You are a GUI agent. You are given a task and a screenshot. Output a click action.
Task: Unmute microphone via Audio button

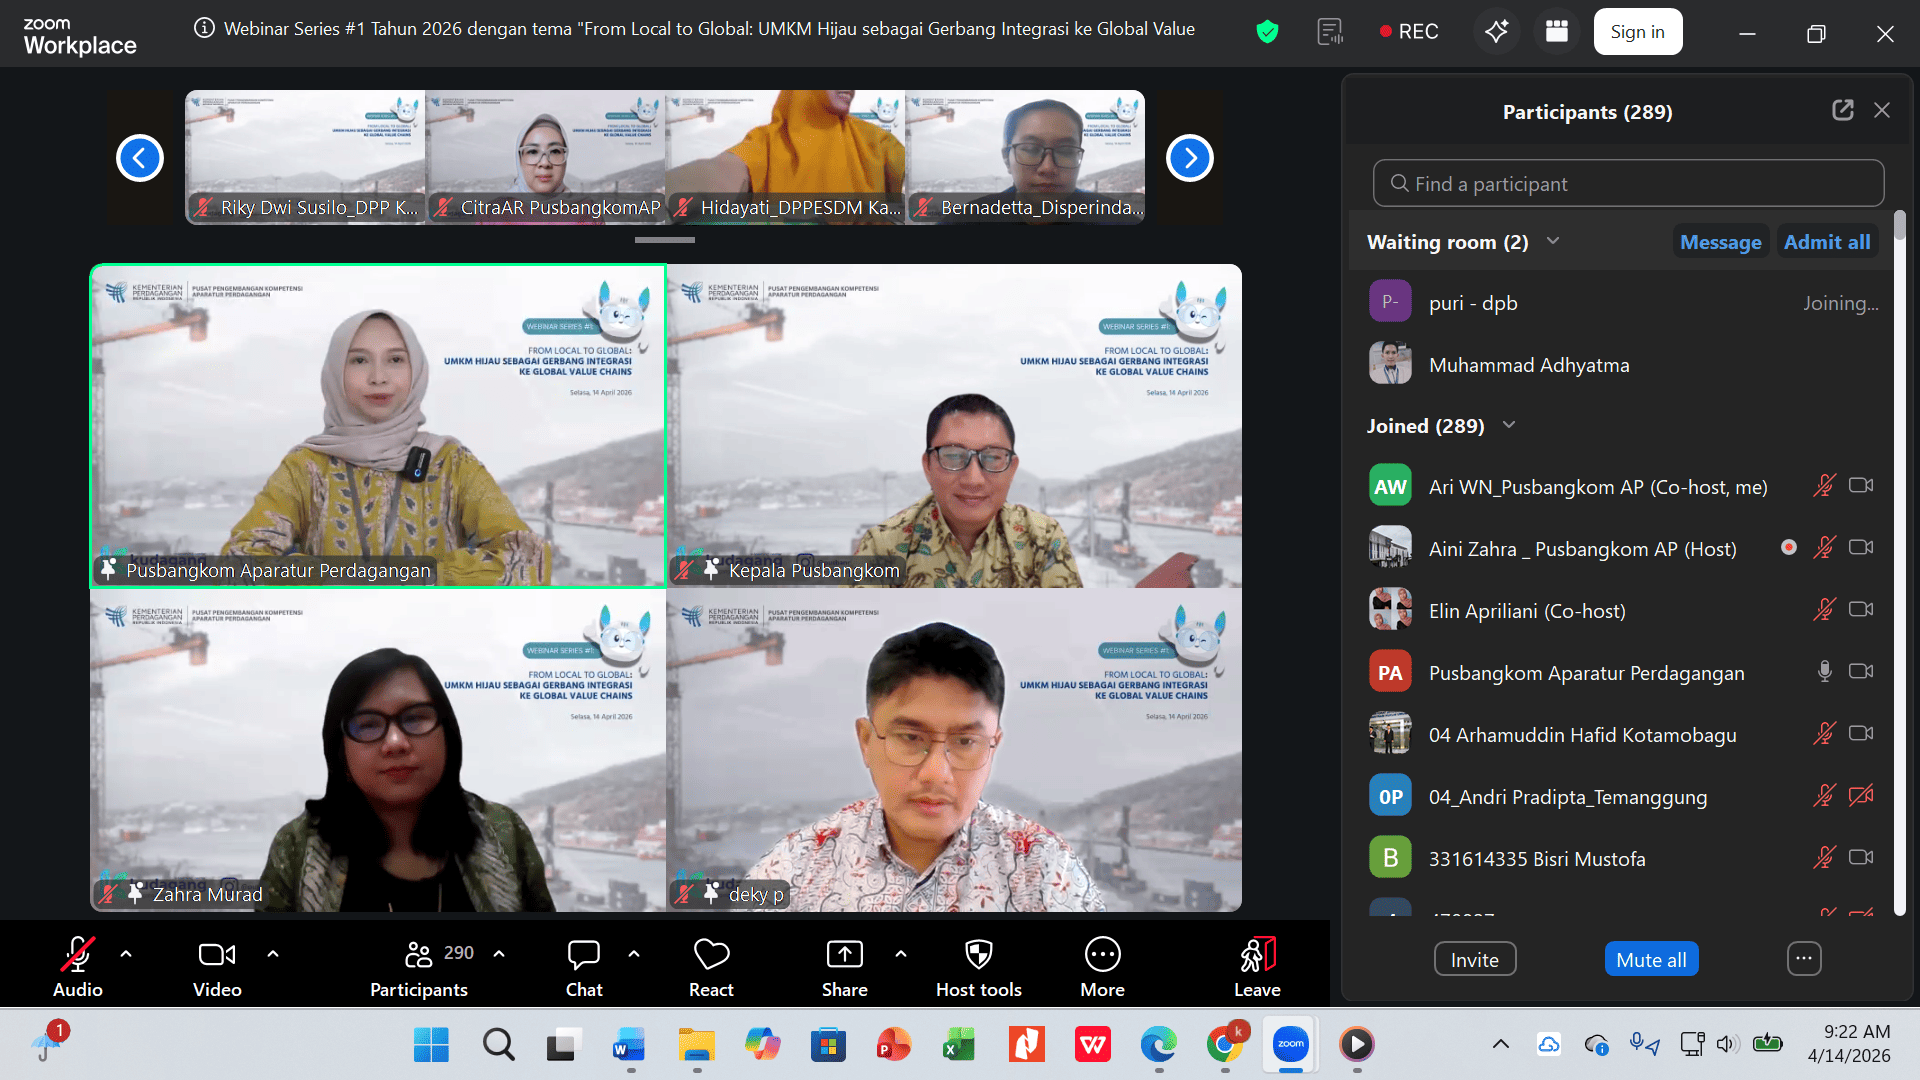(x=77, y=955)
